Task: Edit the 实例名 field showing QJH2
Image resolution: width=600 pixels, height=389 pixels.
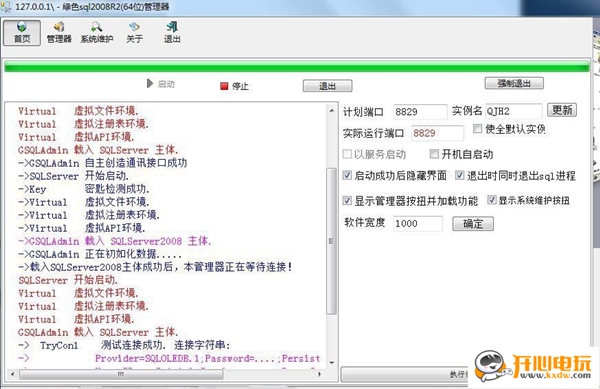Action: pos(514,111)
